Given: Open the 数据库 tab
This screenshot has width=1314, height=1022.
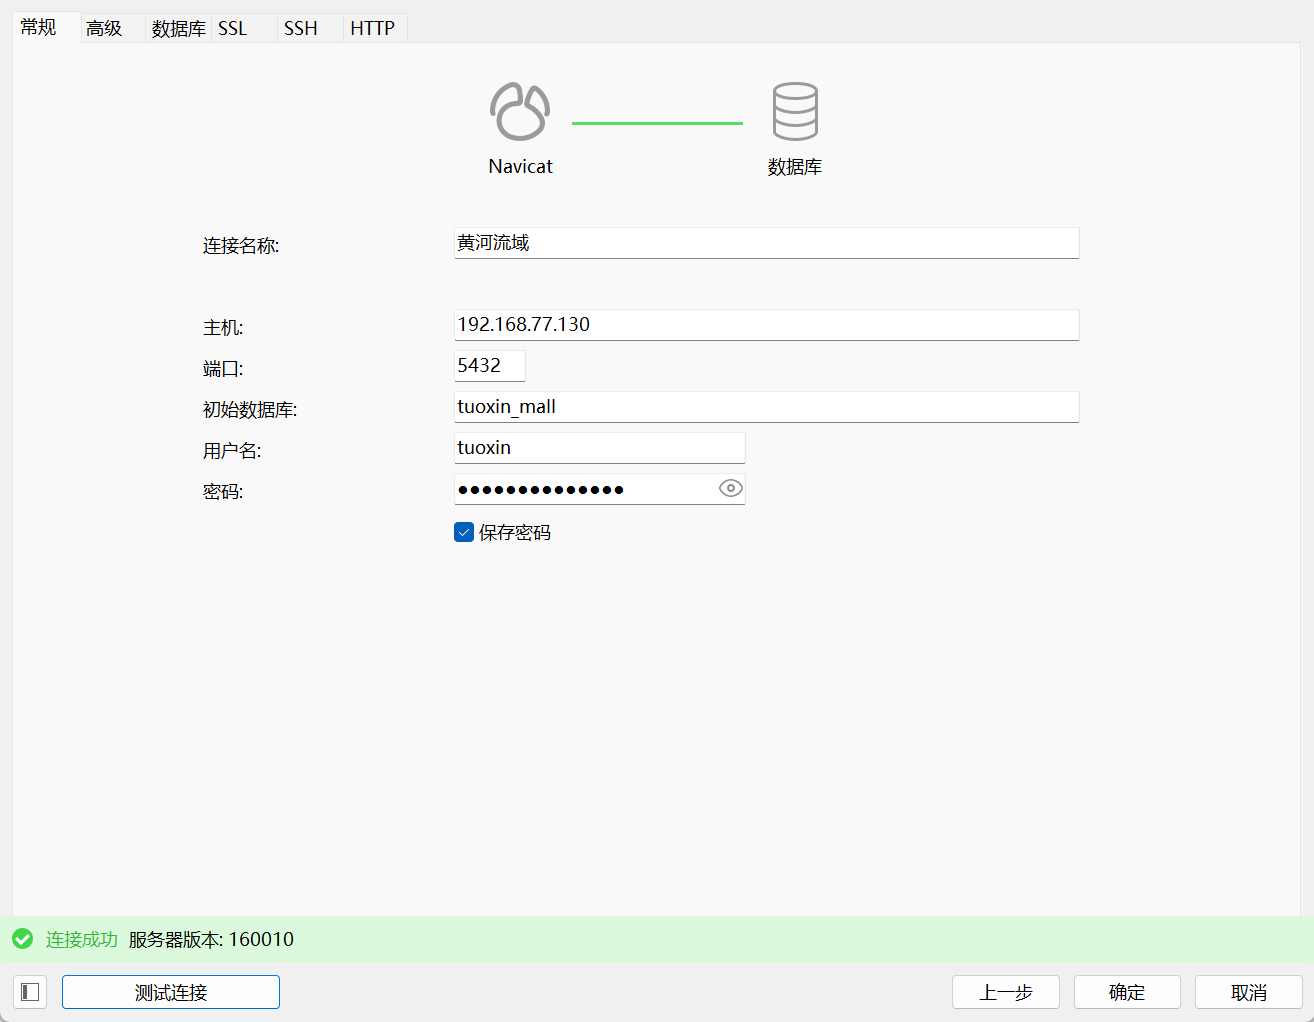Looking at the screenshot, I should click(x=178, y=28).
